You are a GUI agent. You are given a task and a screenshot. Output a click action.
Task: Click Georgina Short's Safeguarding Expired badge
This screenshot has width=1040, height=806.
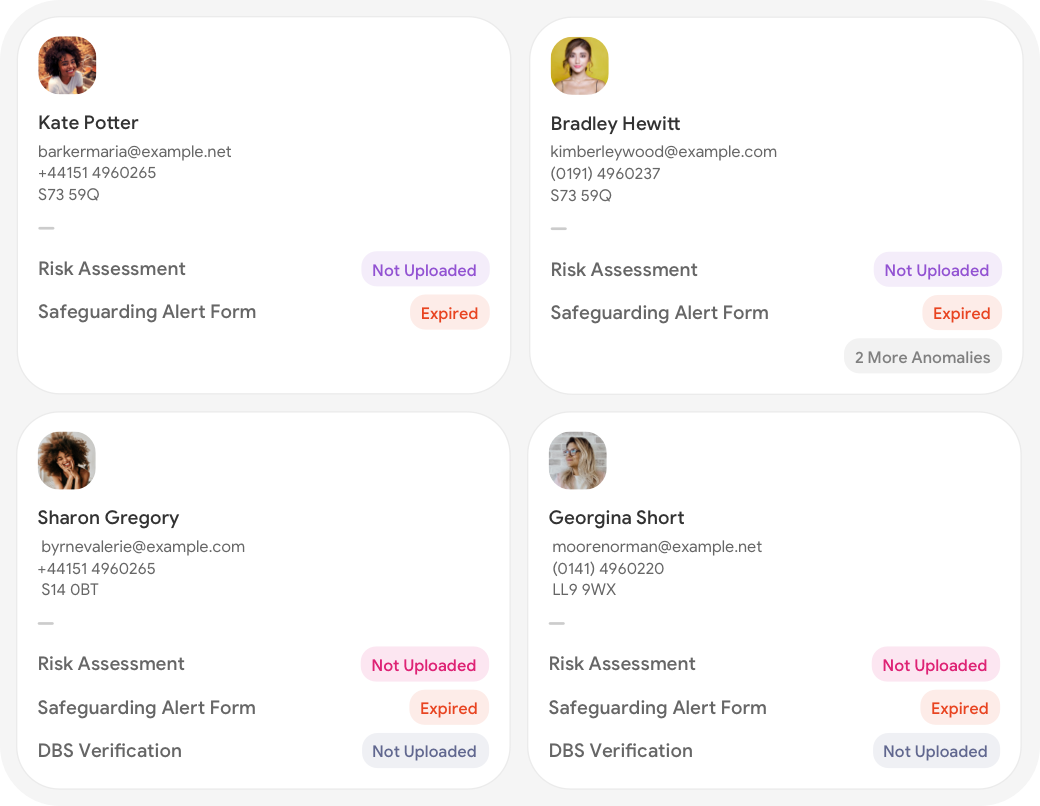point(959,708)
